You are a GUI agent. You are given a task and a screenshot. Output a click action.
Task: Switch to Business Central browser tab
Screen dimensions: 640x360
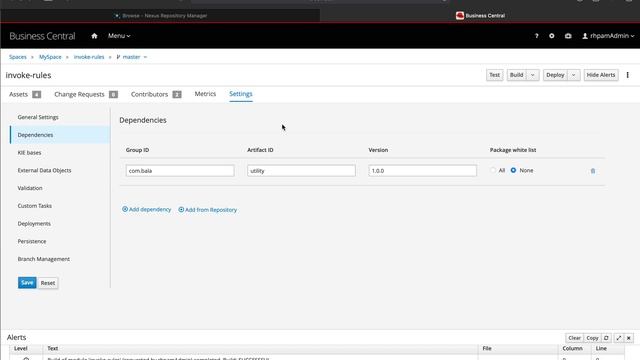(x=480, y=16)
